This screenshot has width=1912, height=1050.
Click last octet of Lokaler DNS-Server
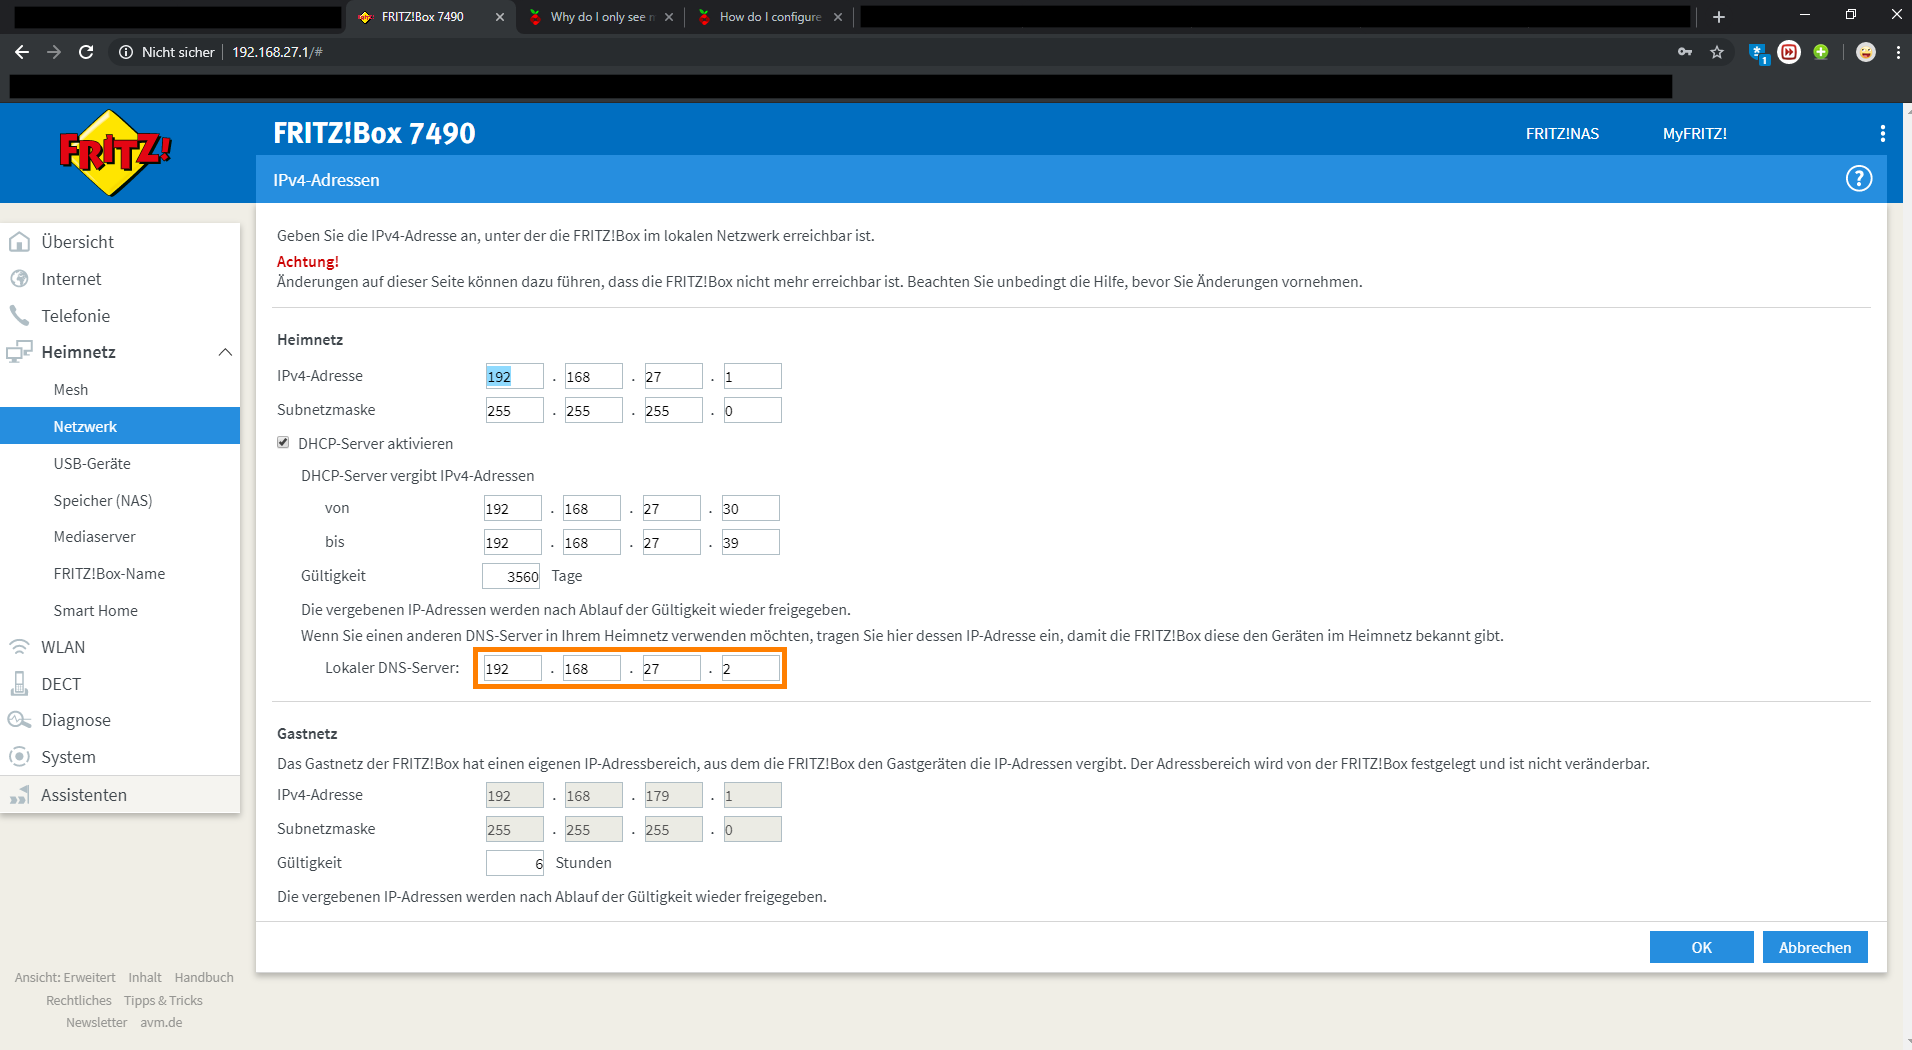[x=750, y=668]
